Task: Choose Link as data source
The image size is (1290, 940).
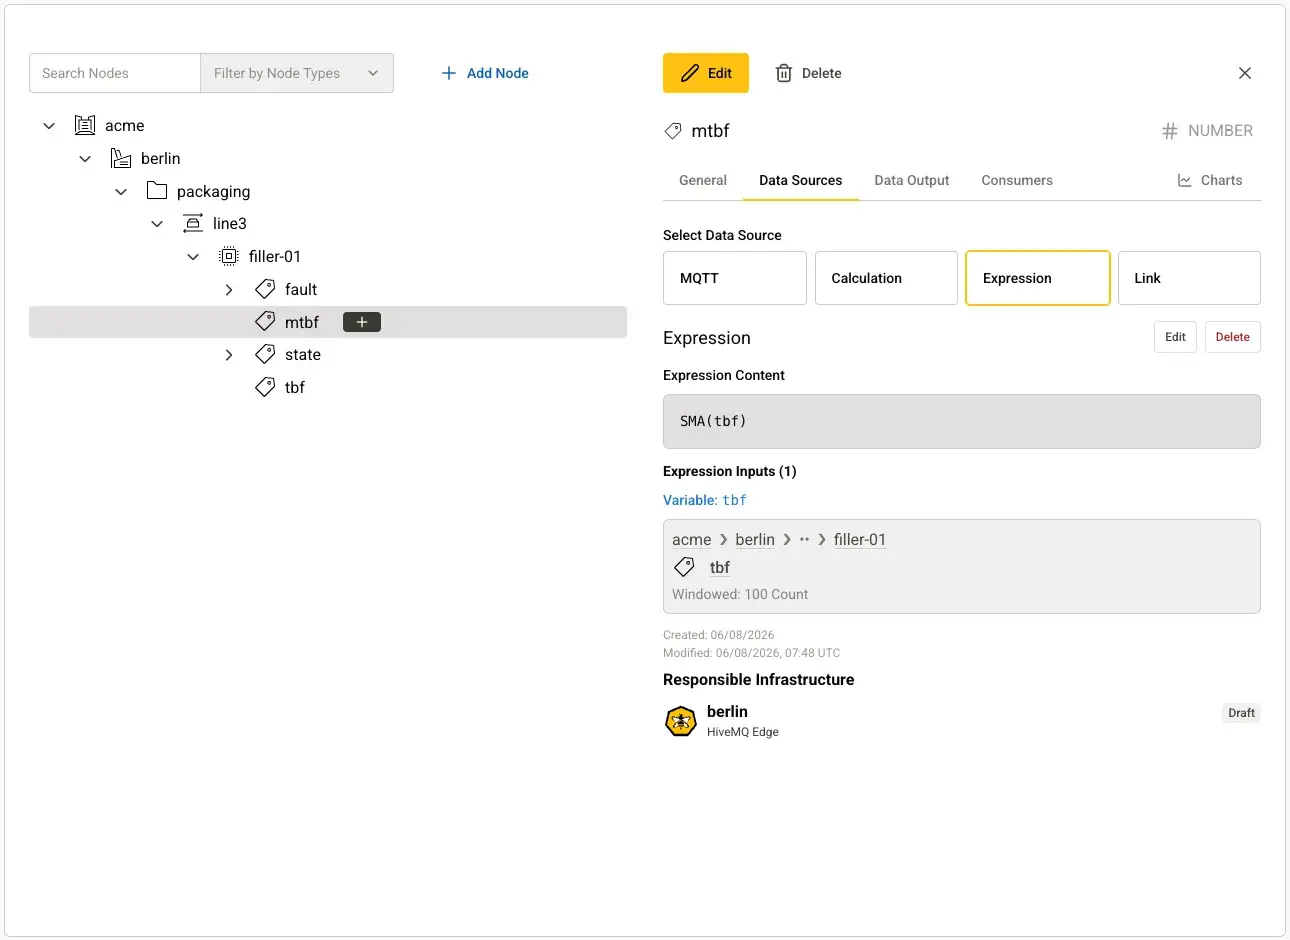Action: 1189,278
